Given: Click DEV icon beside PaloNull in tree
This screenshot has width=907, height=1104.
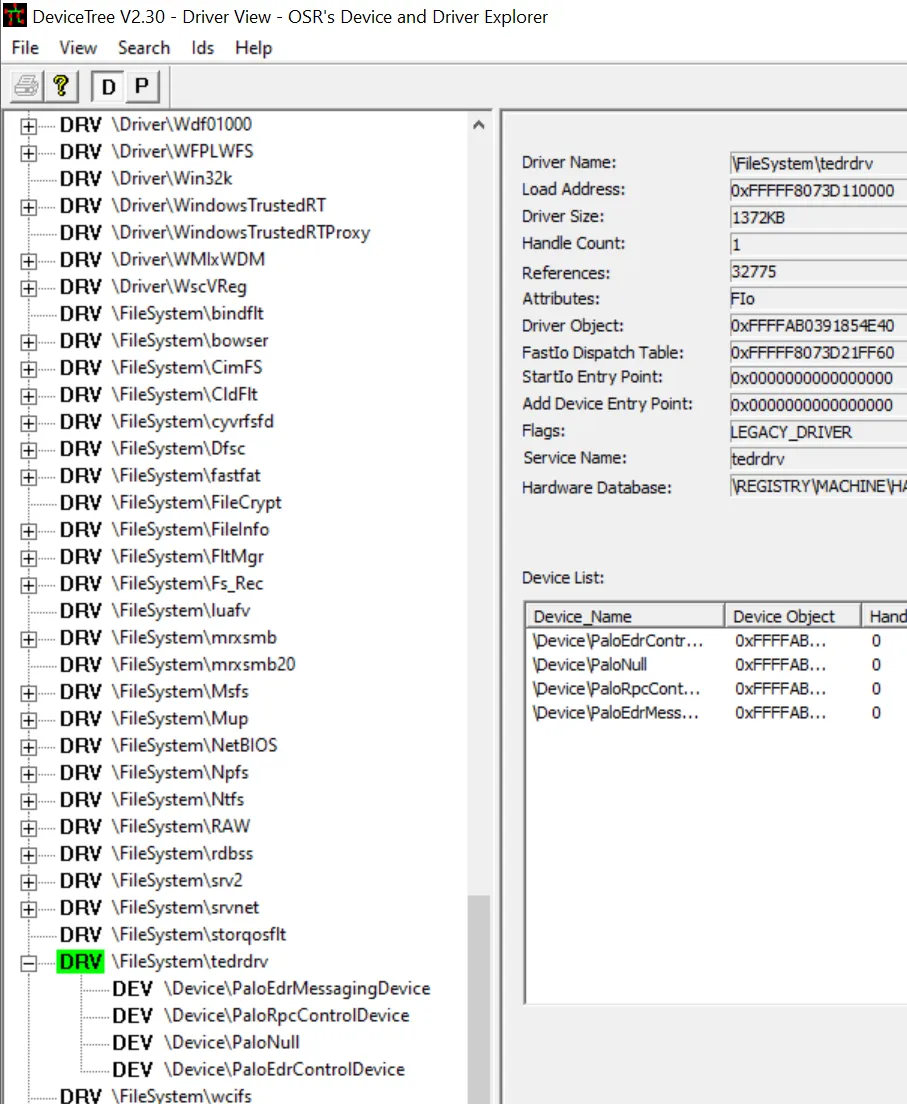Looking at the screenshot, I should (132, 1043).
